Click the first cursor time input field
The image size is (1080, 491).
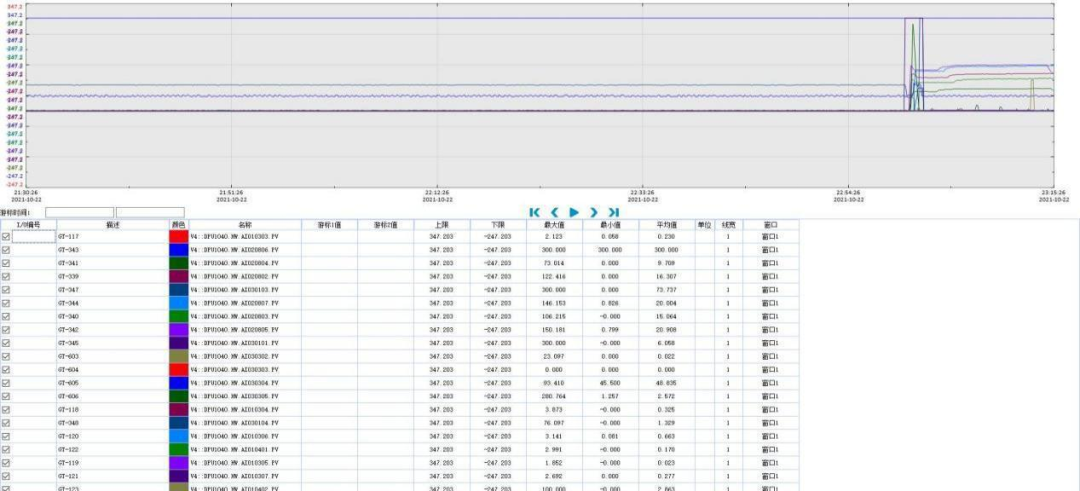tap(79, 213)
